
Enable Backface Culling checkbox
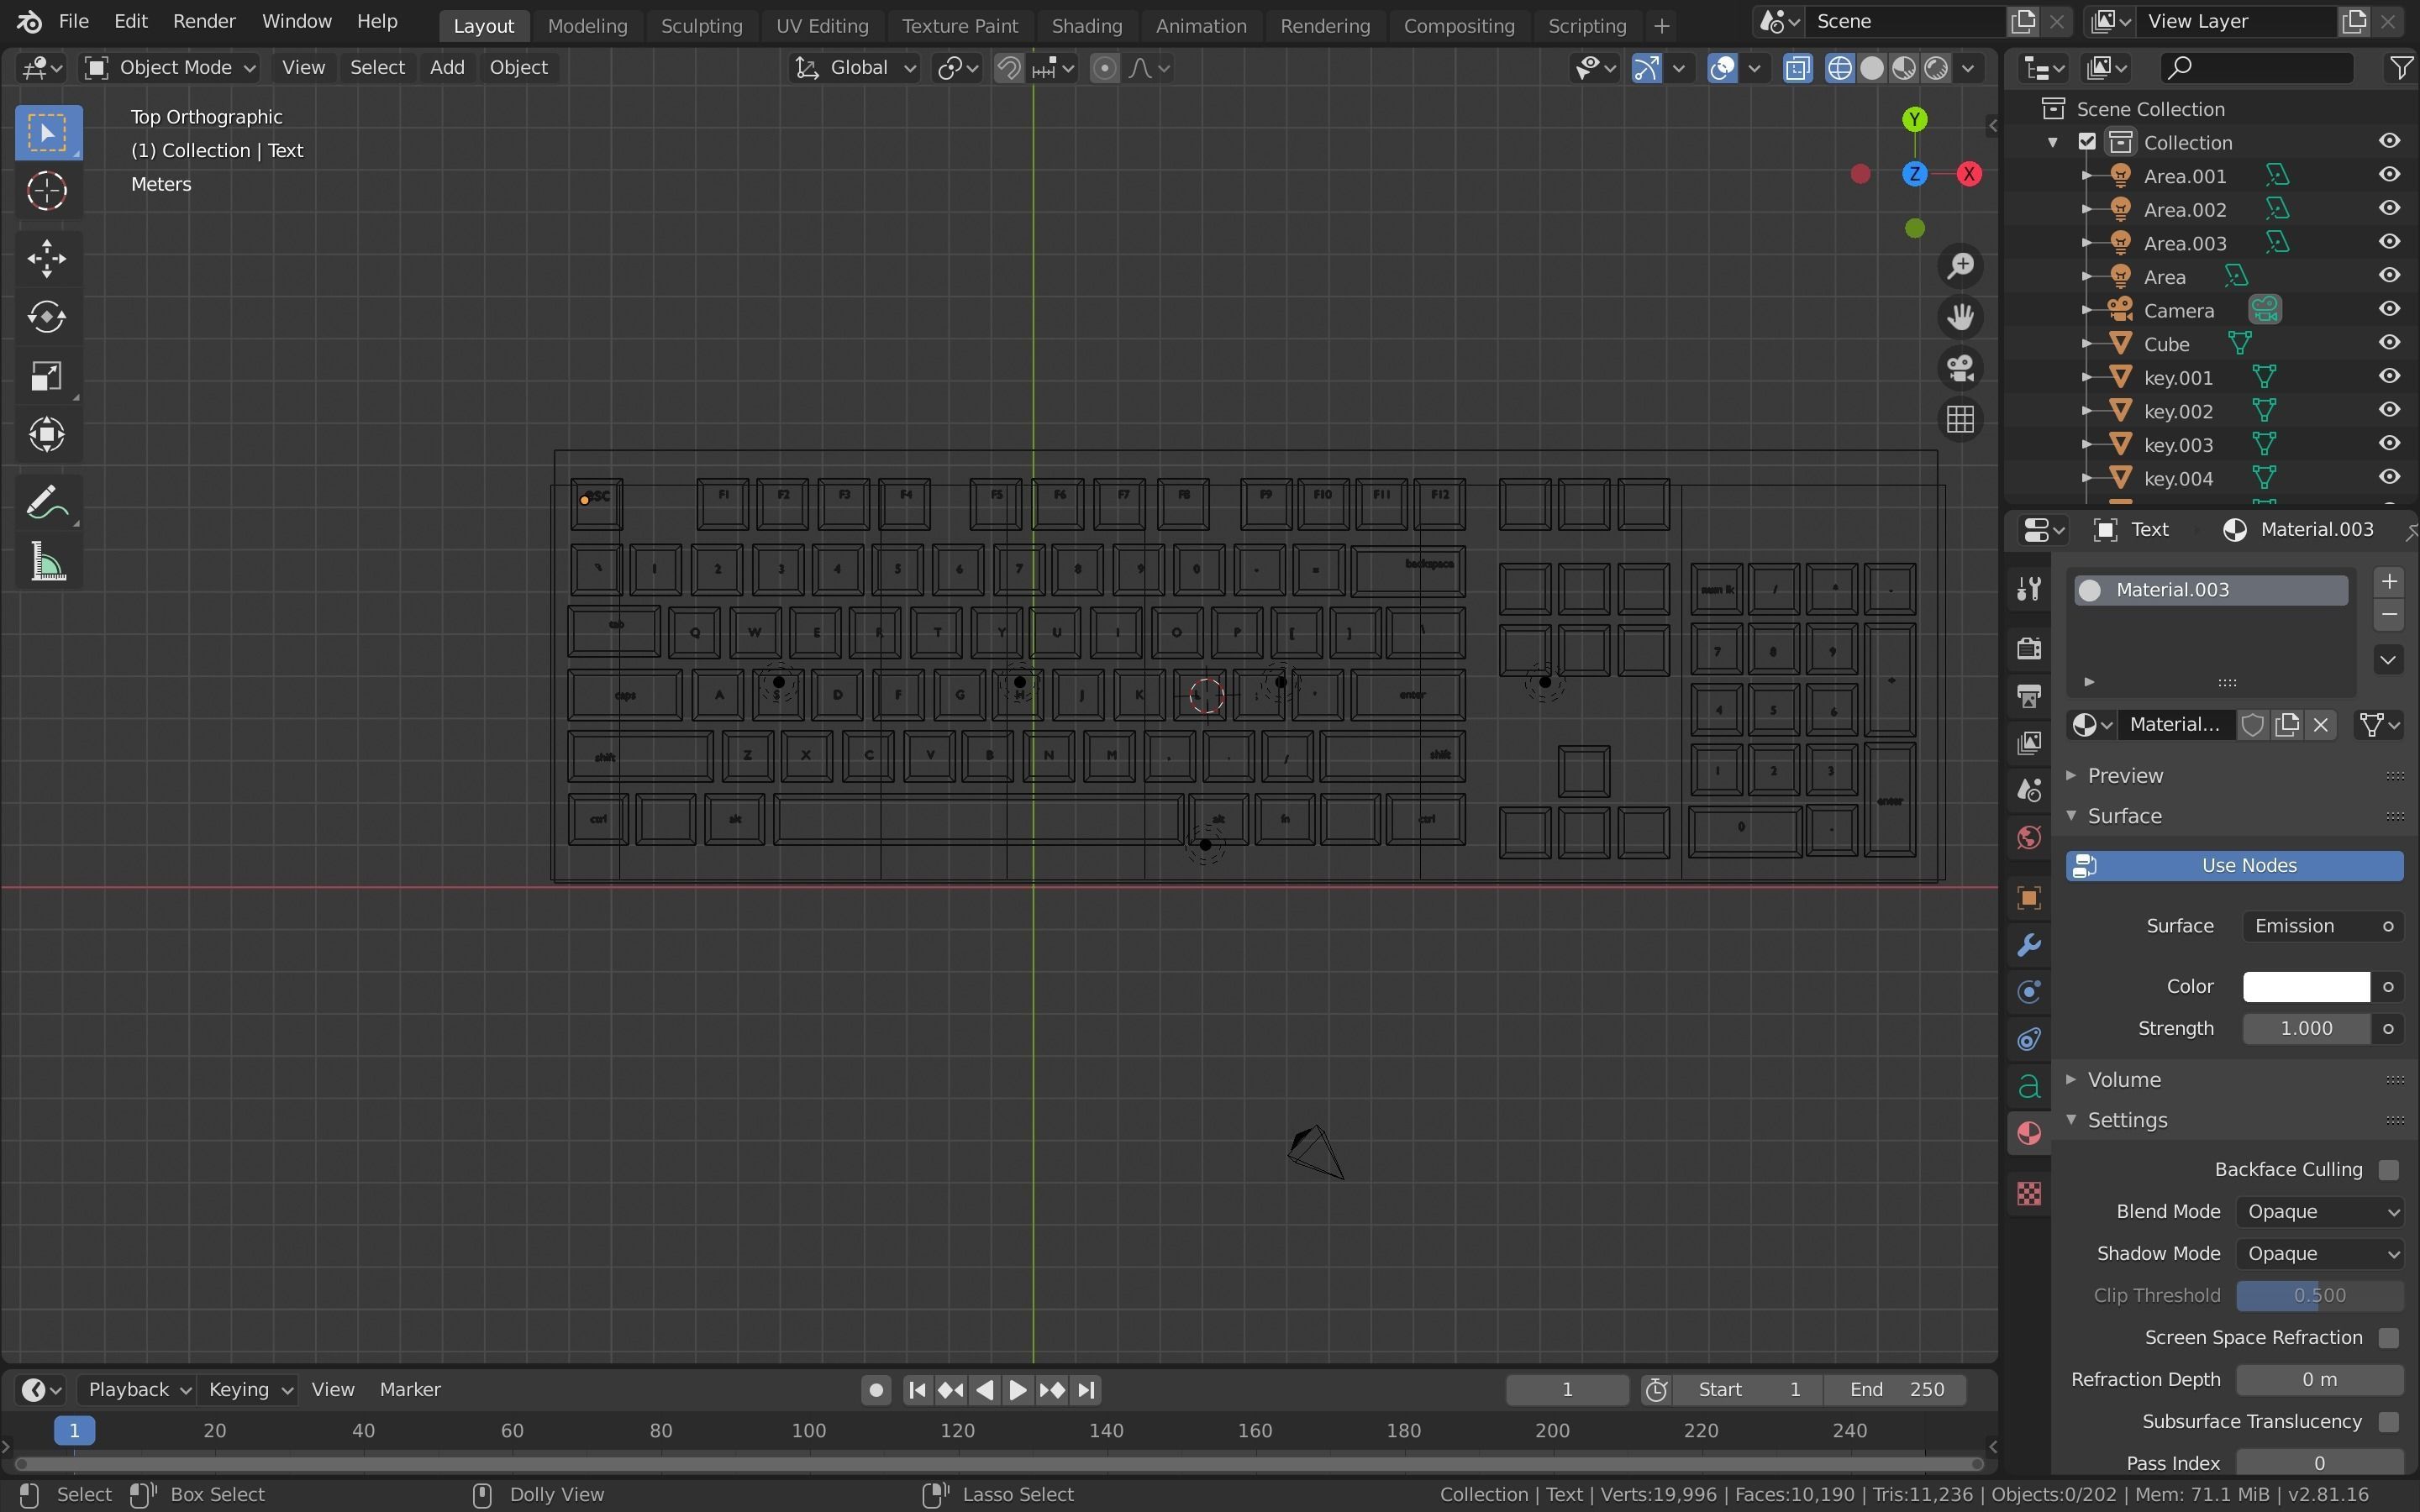(2388, 1169)
